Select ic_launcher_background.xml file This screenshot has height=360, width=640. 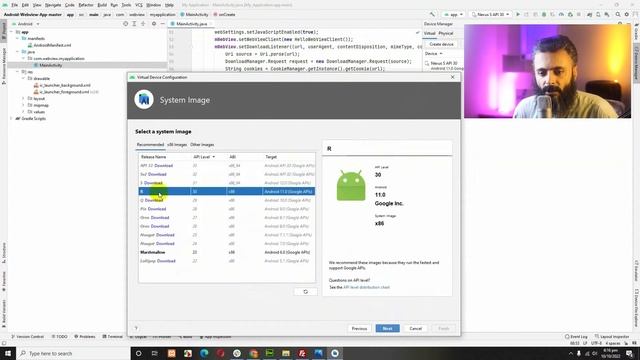65,85
